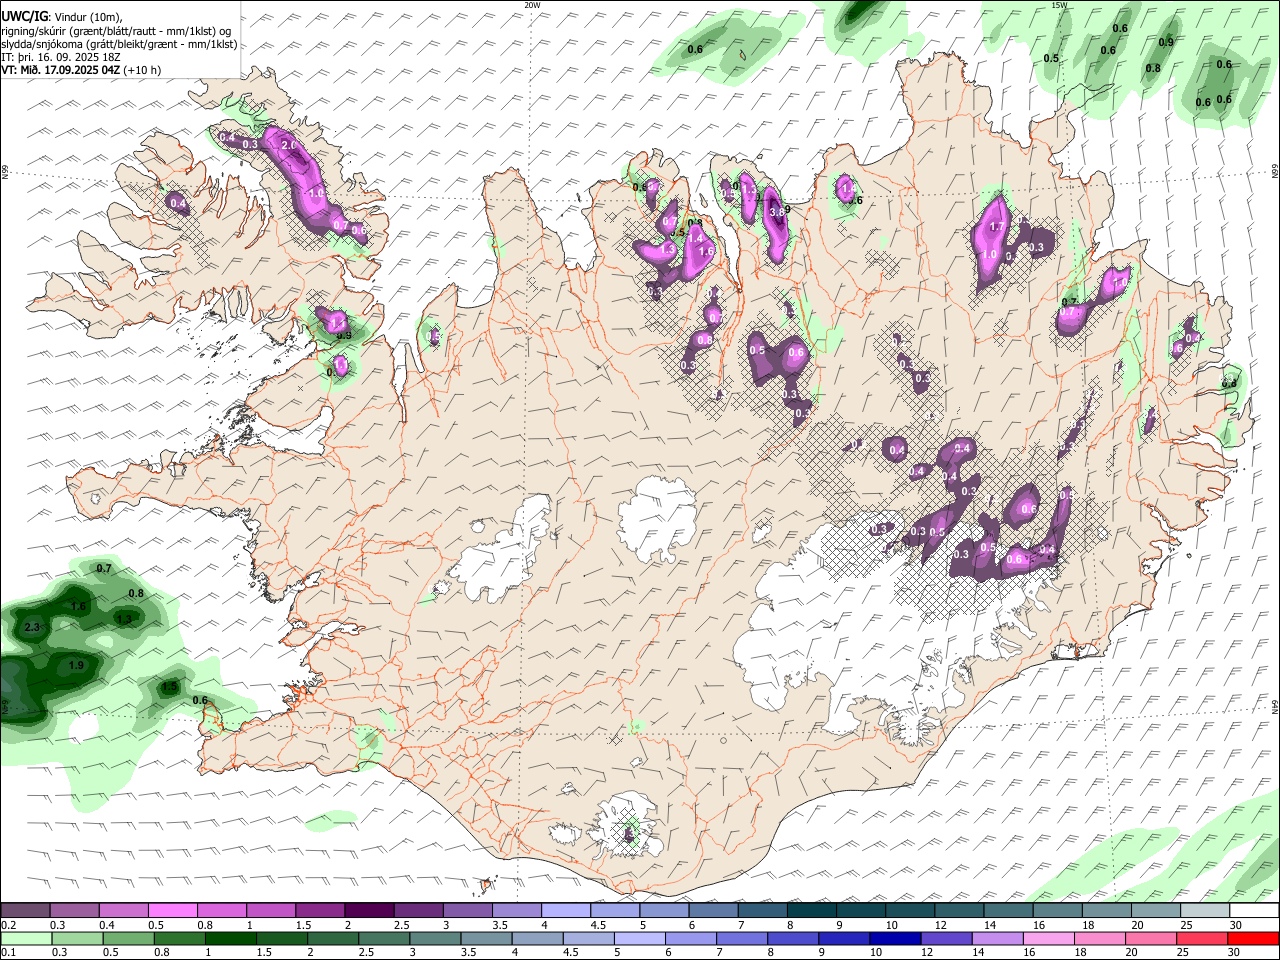Screen dimensions: 1280x960
Task: Click the lilac rain swatch between 14 and 16
Action: 997,938
